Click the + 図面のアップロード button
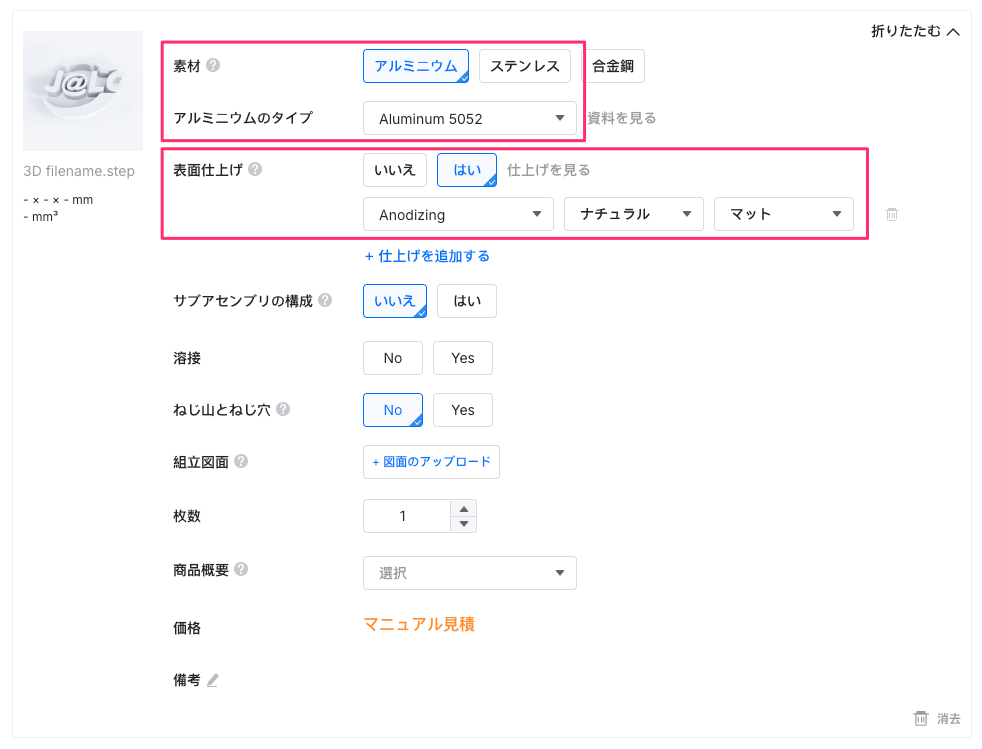This screenshot has width=982, height=749. coord(431,462)
